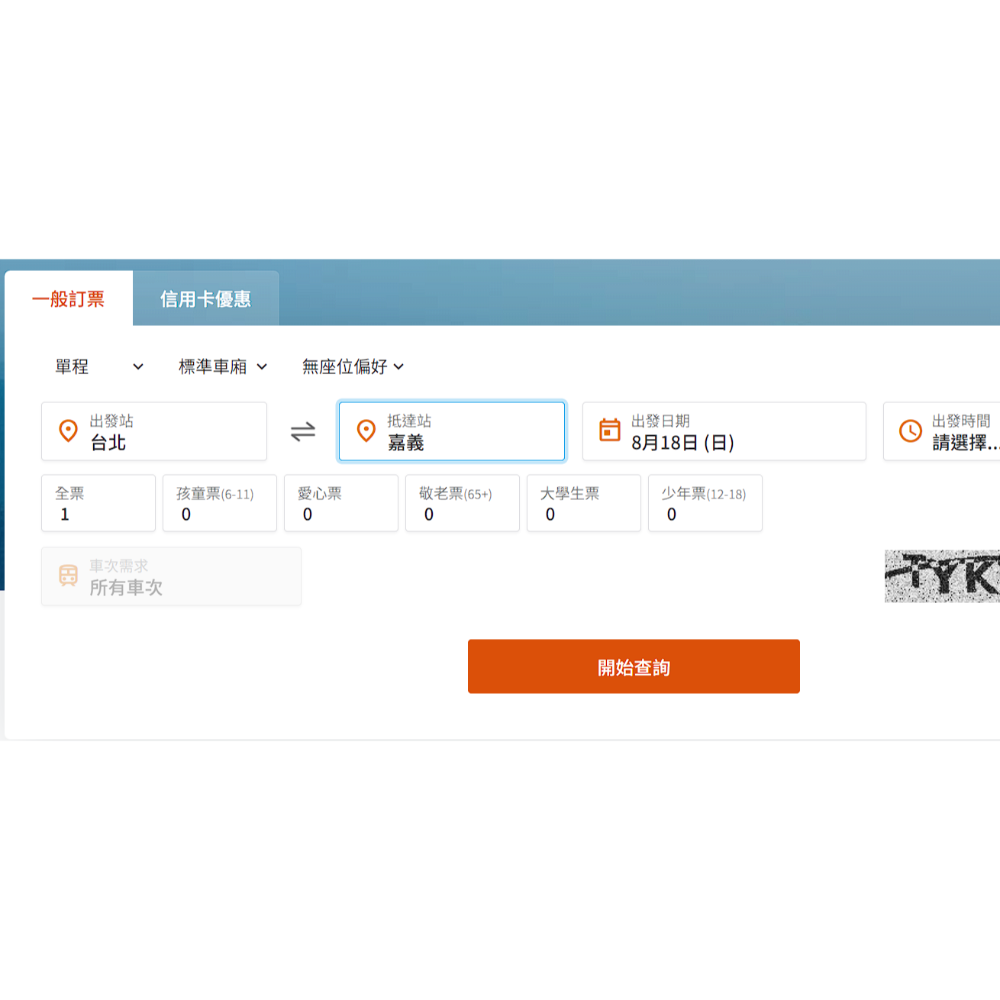Select the 一般訂票 tab
The height and width of the screenshot is (1000, 1000).
click(68, 299)
